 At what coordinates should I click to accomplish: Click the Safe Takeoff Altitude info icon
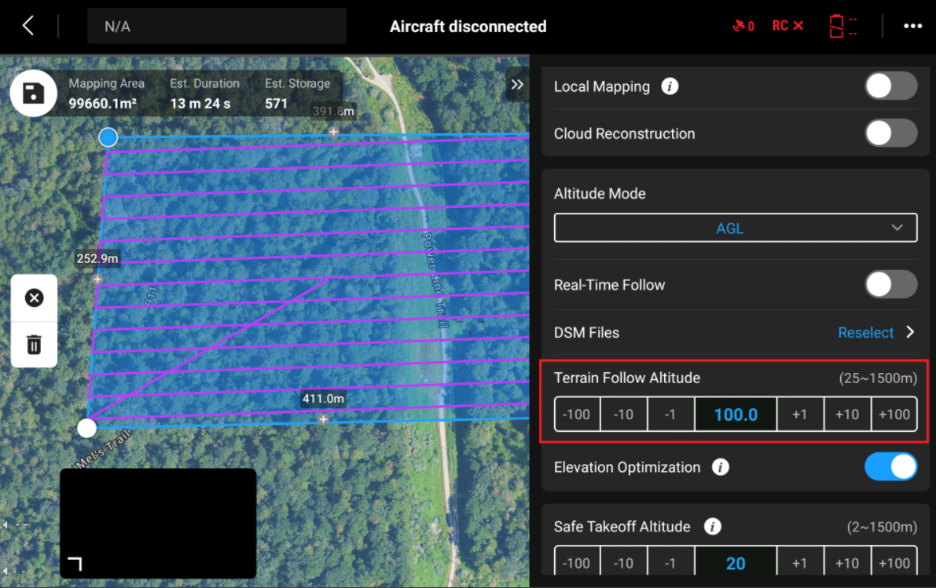tap(711, 527)
